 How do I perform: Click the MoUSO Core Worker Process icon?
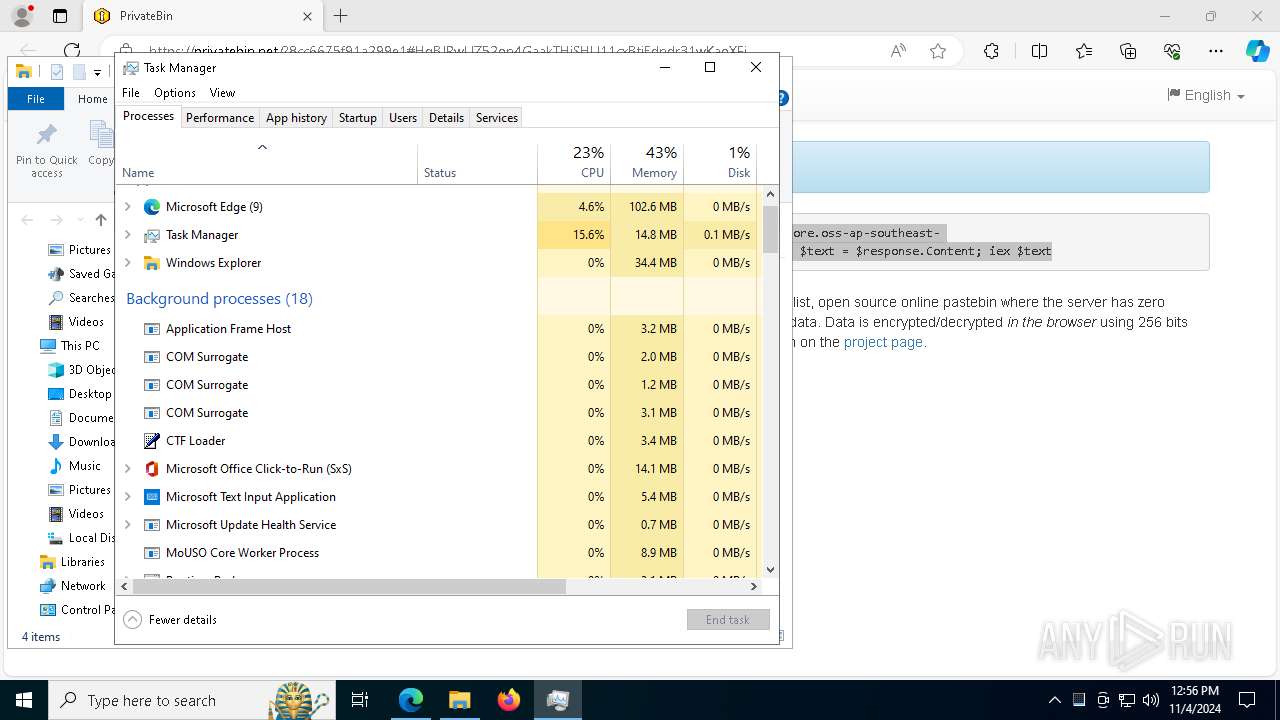pyautogui.click(x=152, y=553)
